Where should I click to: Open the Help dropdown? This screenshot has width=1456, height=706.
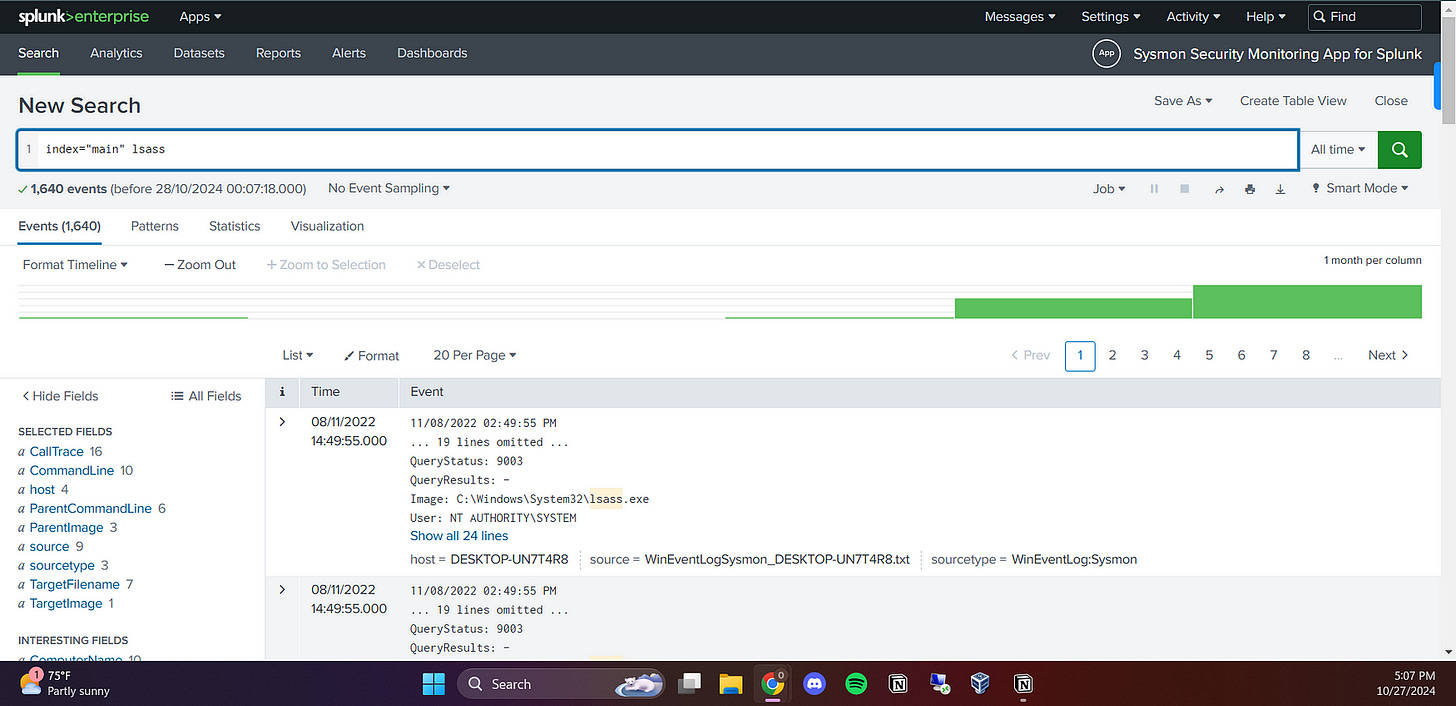[1266, 17]
